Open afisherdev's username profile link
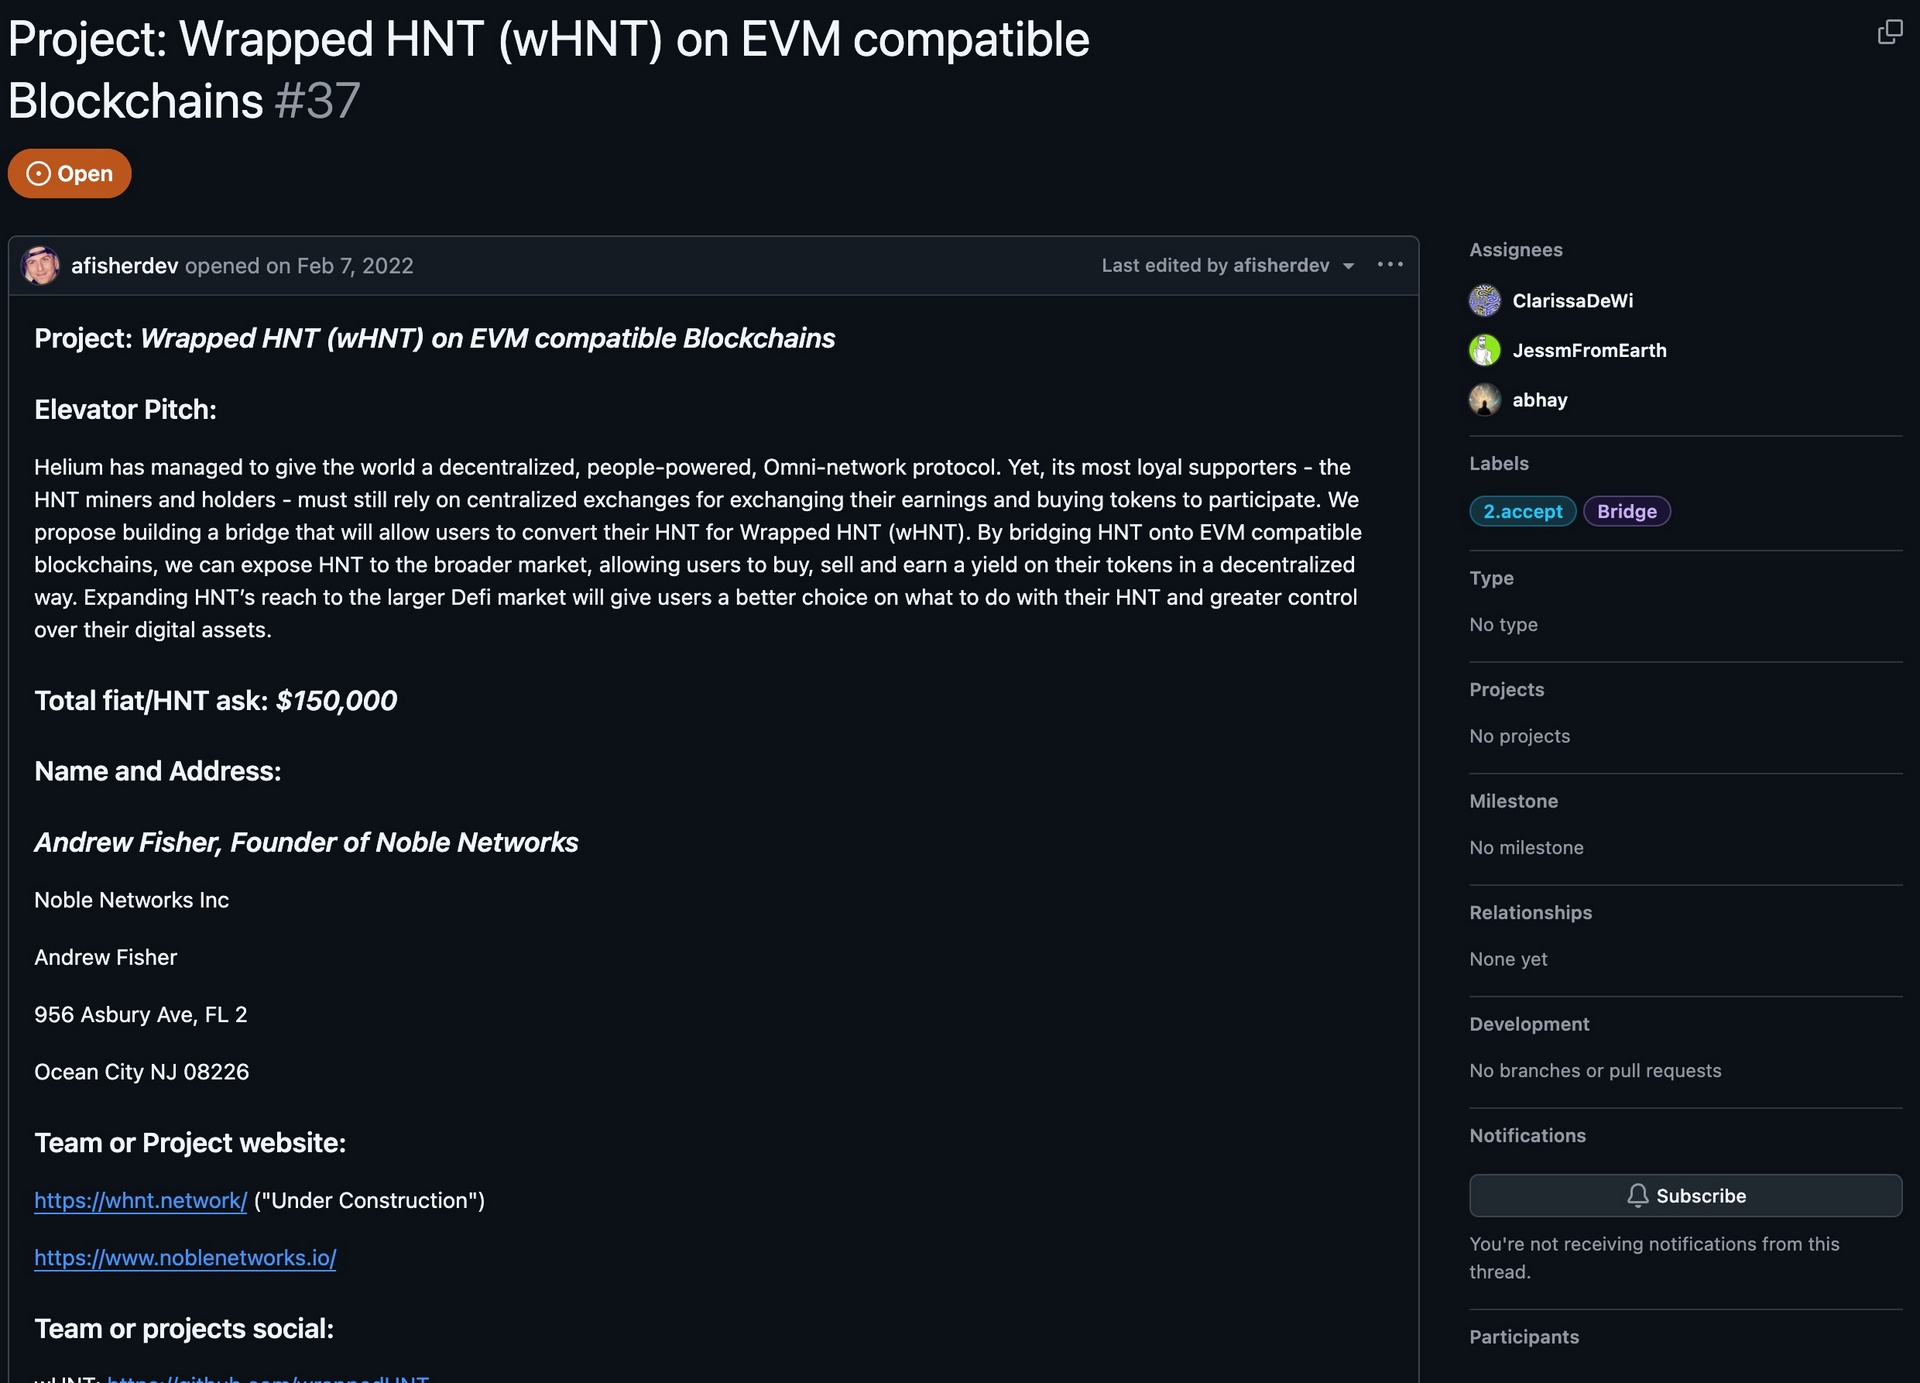This screenshot has width=1920, height=1383. click(124, 266)
